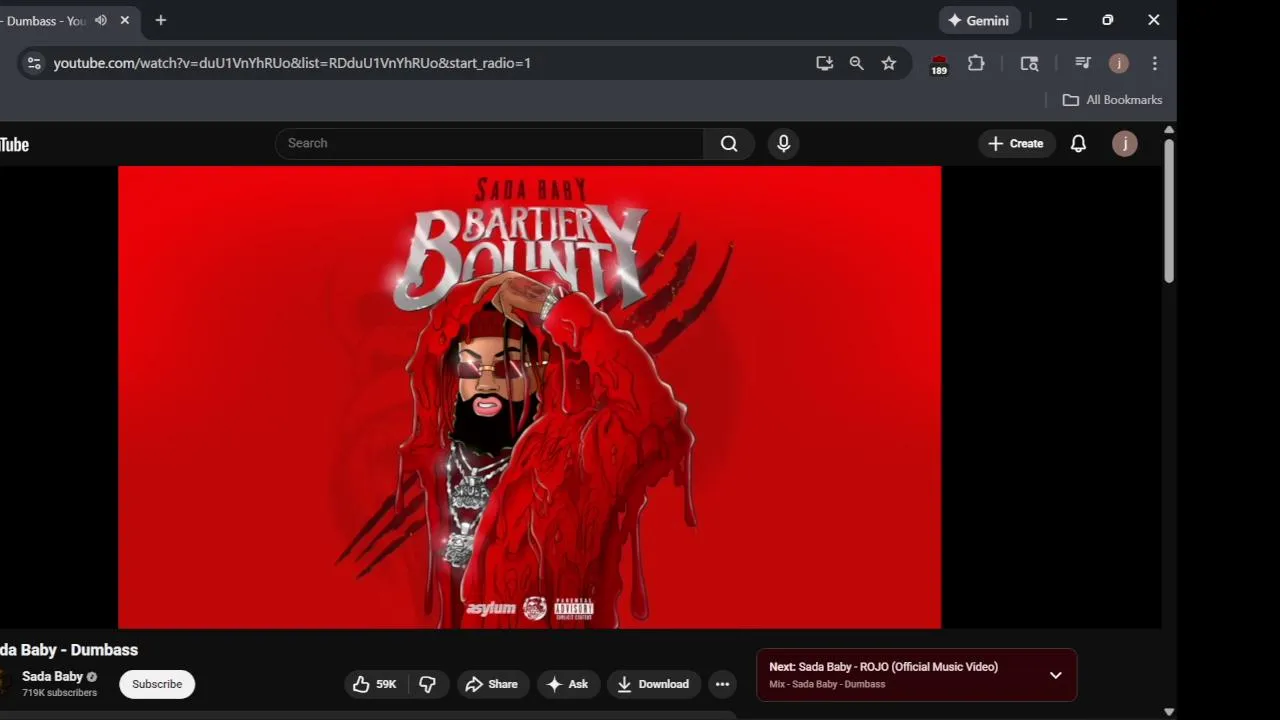
Task: Open the Create menu
Action: [x=1015, y=143]
